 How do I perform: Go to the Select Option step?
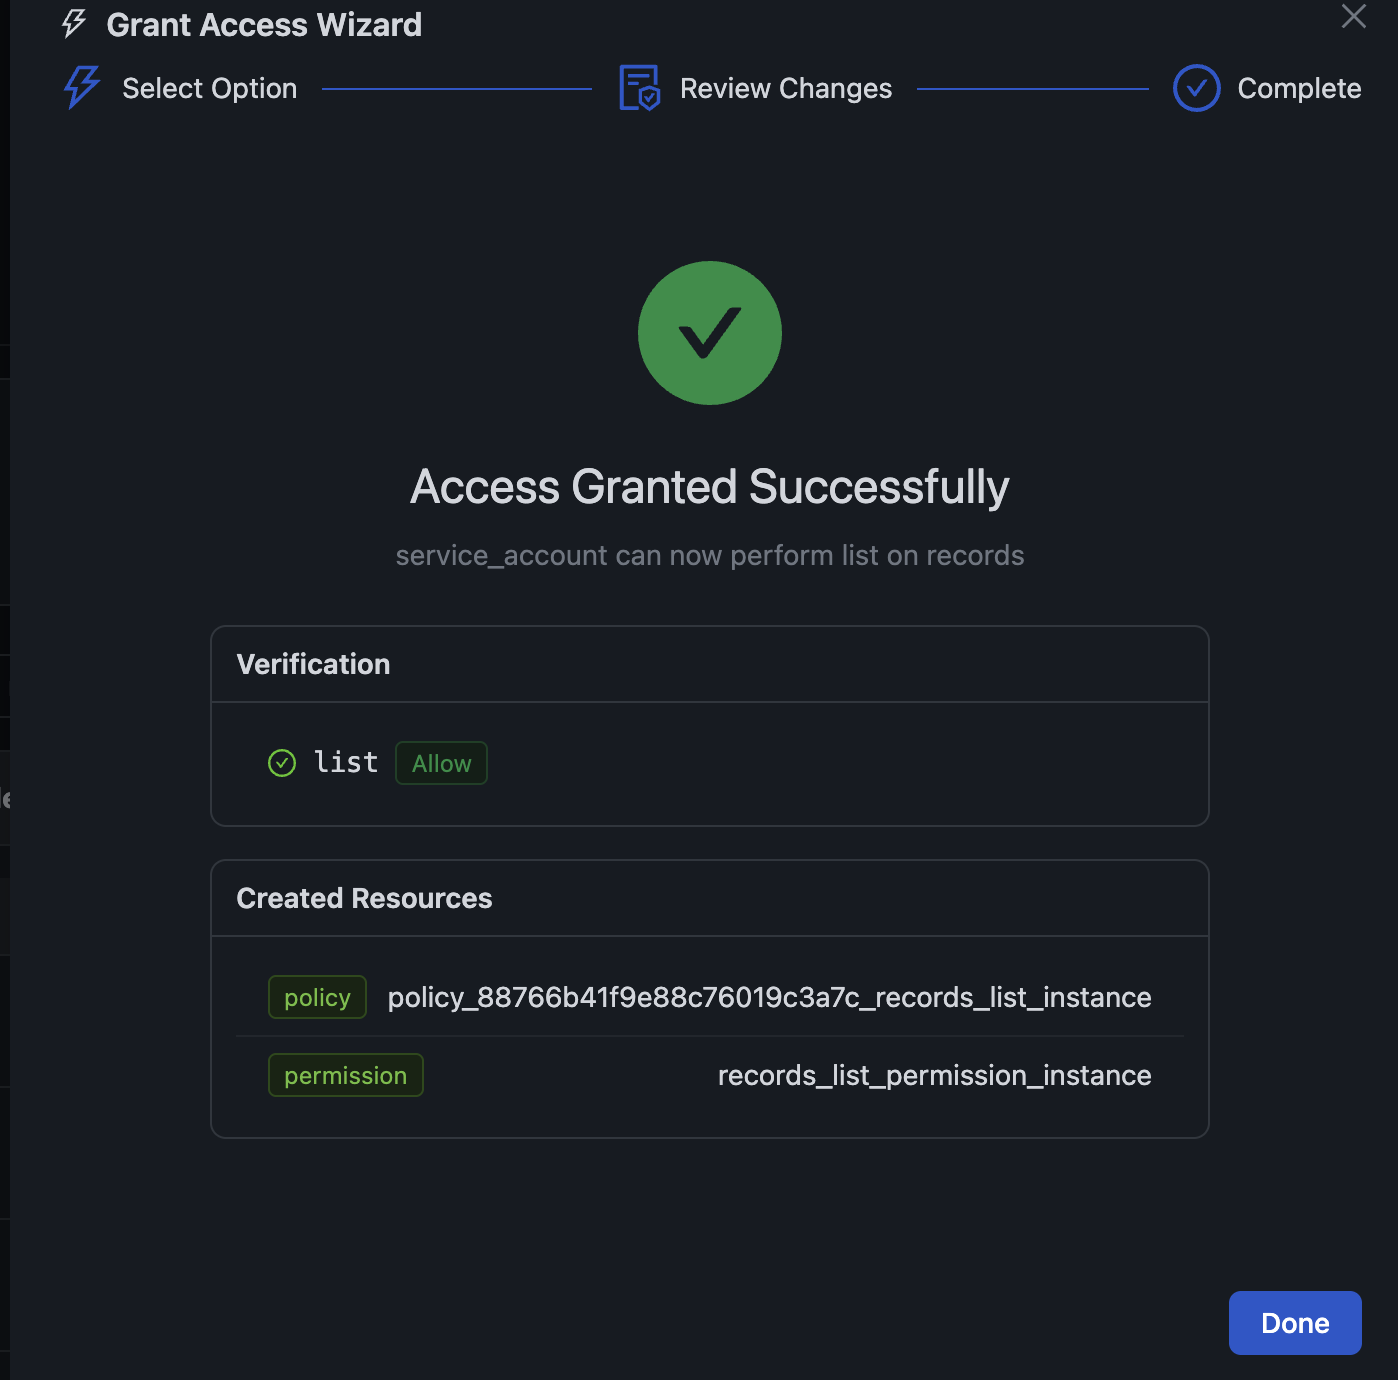pyautogui.click(x=209, y=88)
